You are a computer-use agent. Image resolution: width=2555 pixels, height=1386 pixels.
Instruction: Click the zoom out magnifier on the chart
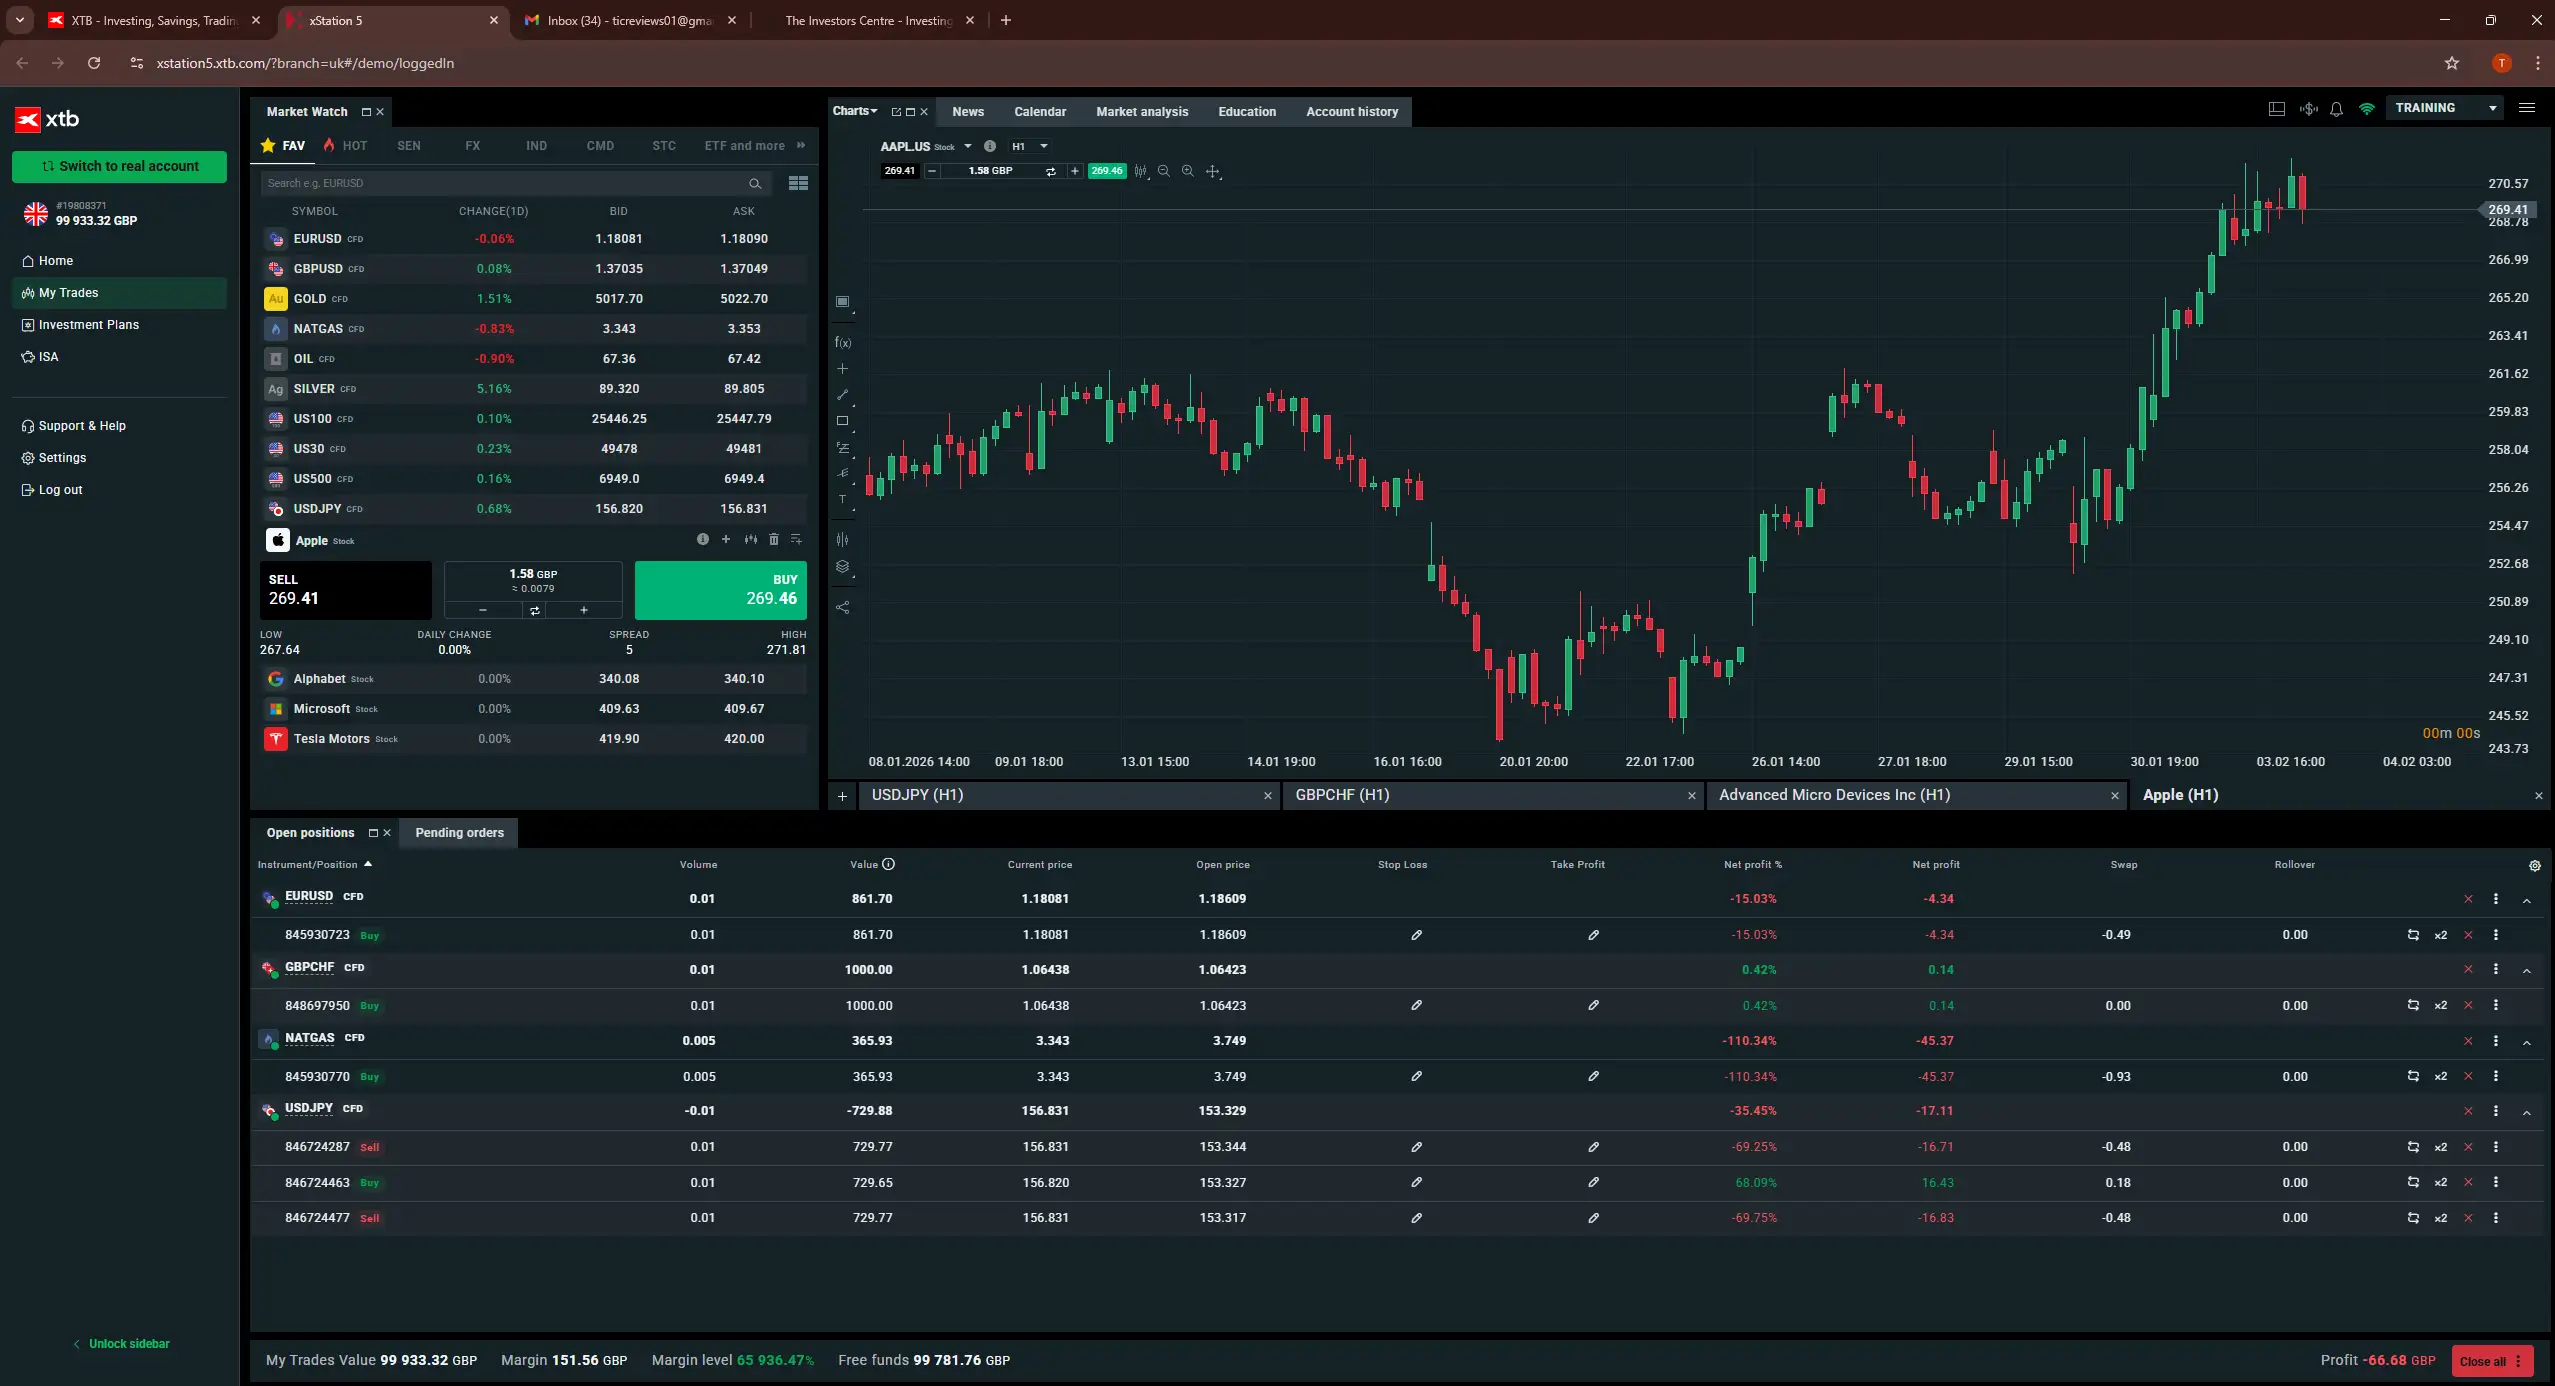(x=1163, y=171)
